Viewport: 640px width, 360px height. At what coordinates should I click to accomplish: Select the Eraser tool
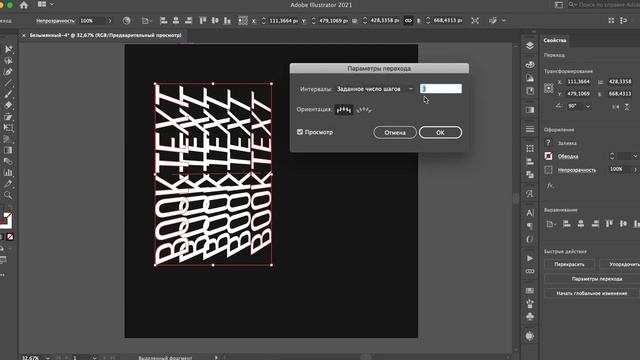click(x=8, y=105)
